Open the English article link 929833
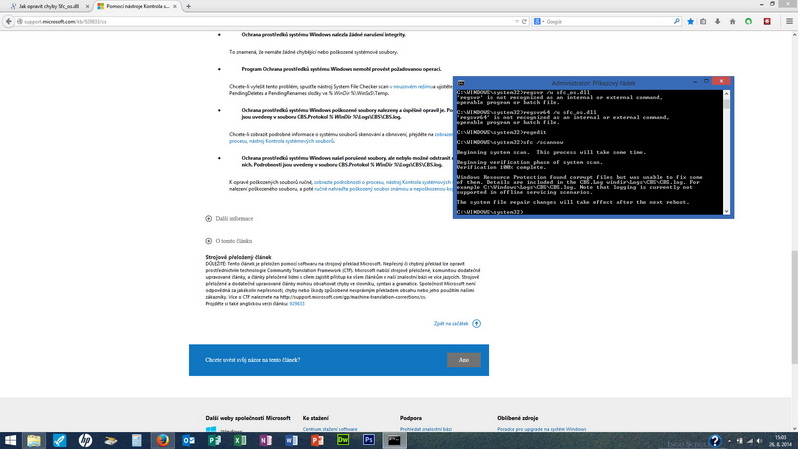 click(297, 303)
